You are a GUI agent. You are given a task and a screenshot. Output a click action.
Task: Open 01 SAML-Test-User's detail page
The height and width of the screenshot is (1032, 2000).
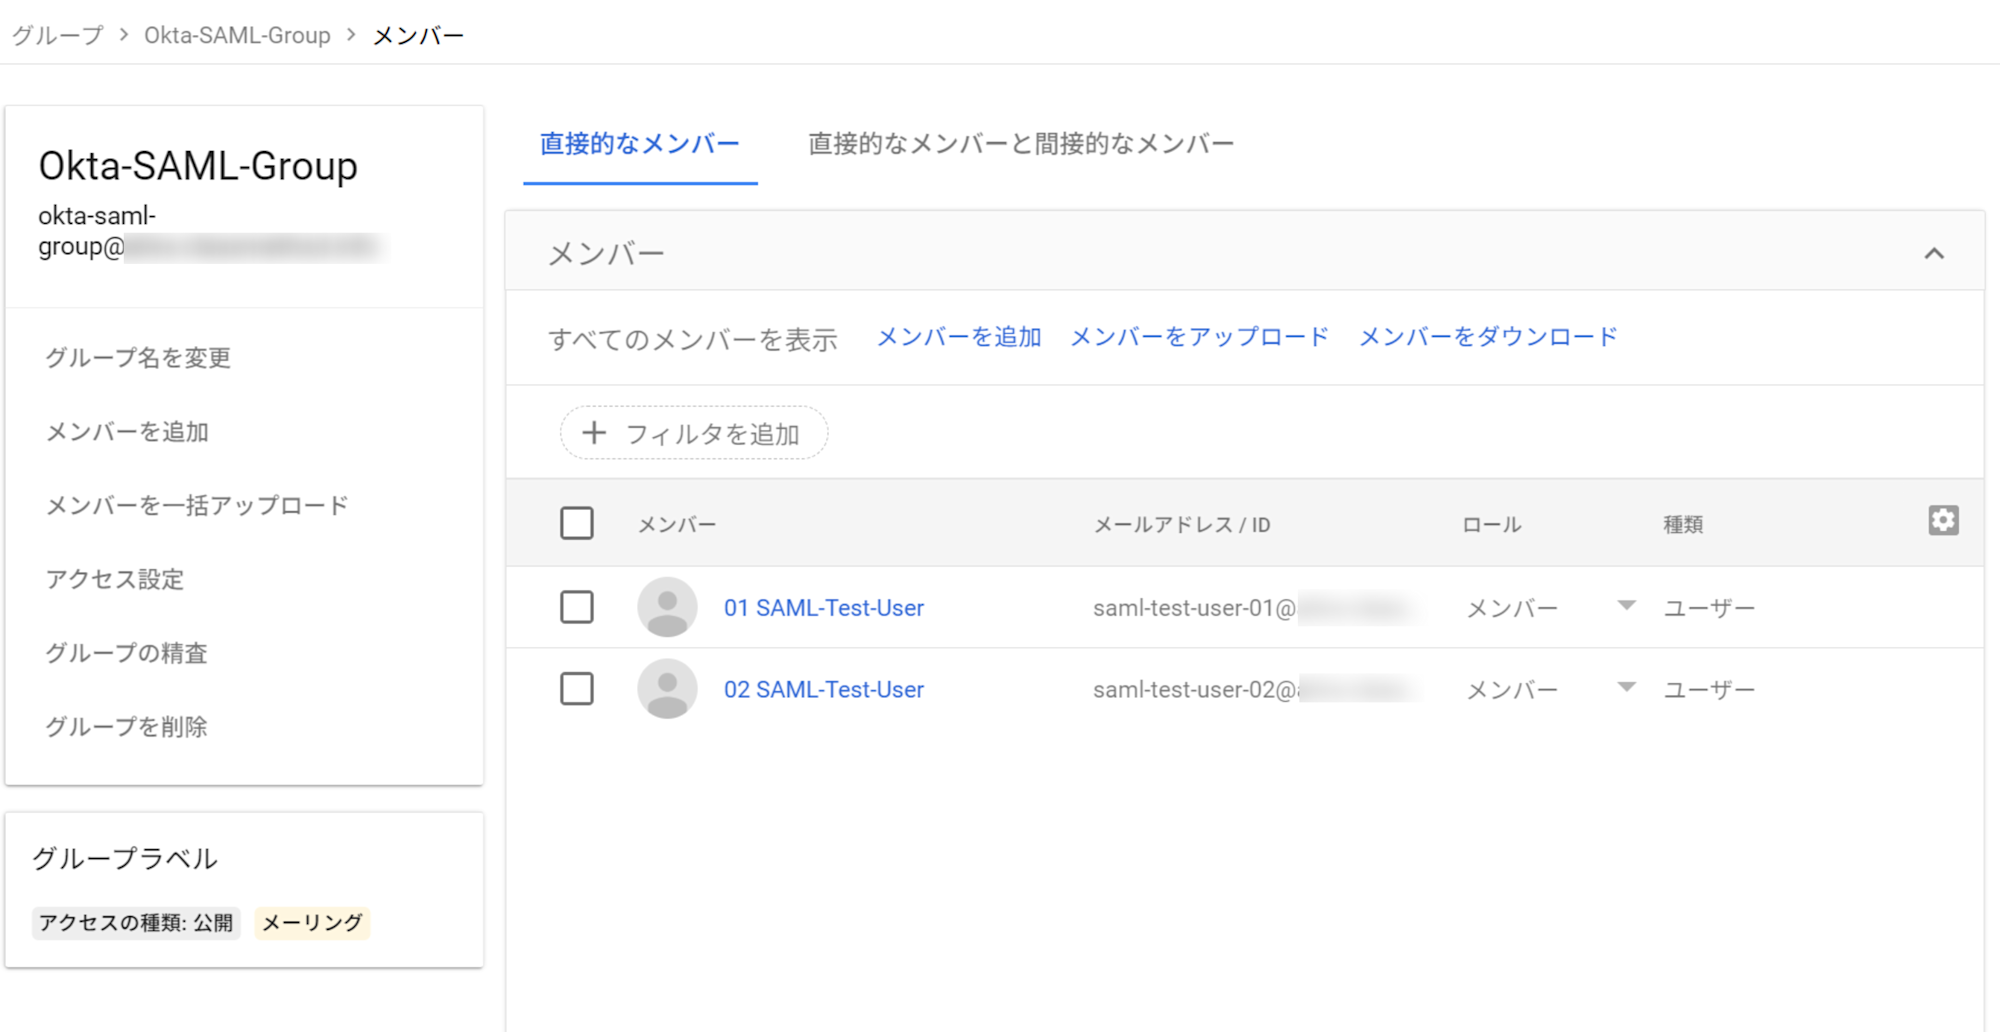tap(824, 607)
